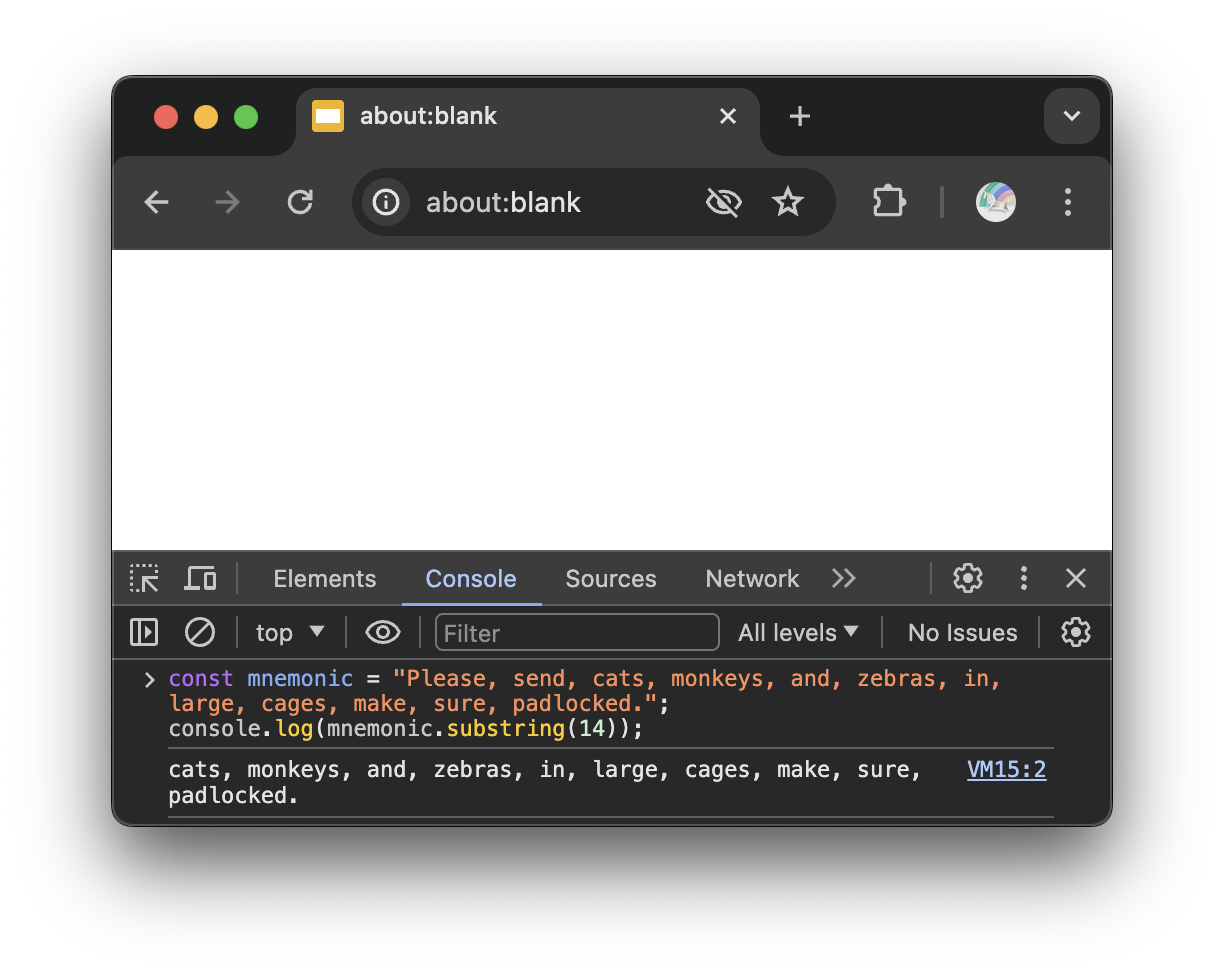The height and width of the screenshot is (974, 1224).
Task: Open the Extensions puzzle piece menu
Action: coord(889,203)
